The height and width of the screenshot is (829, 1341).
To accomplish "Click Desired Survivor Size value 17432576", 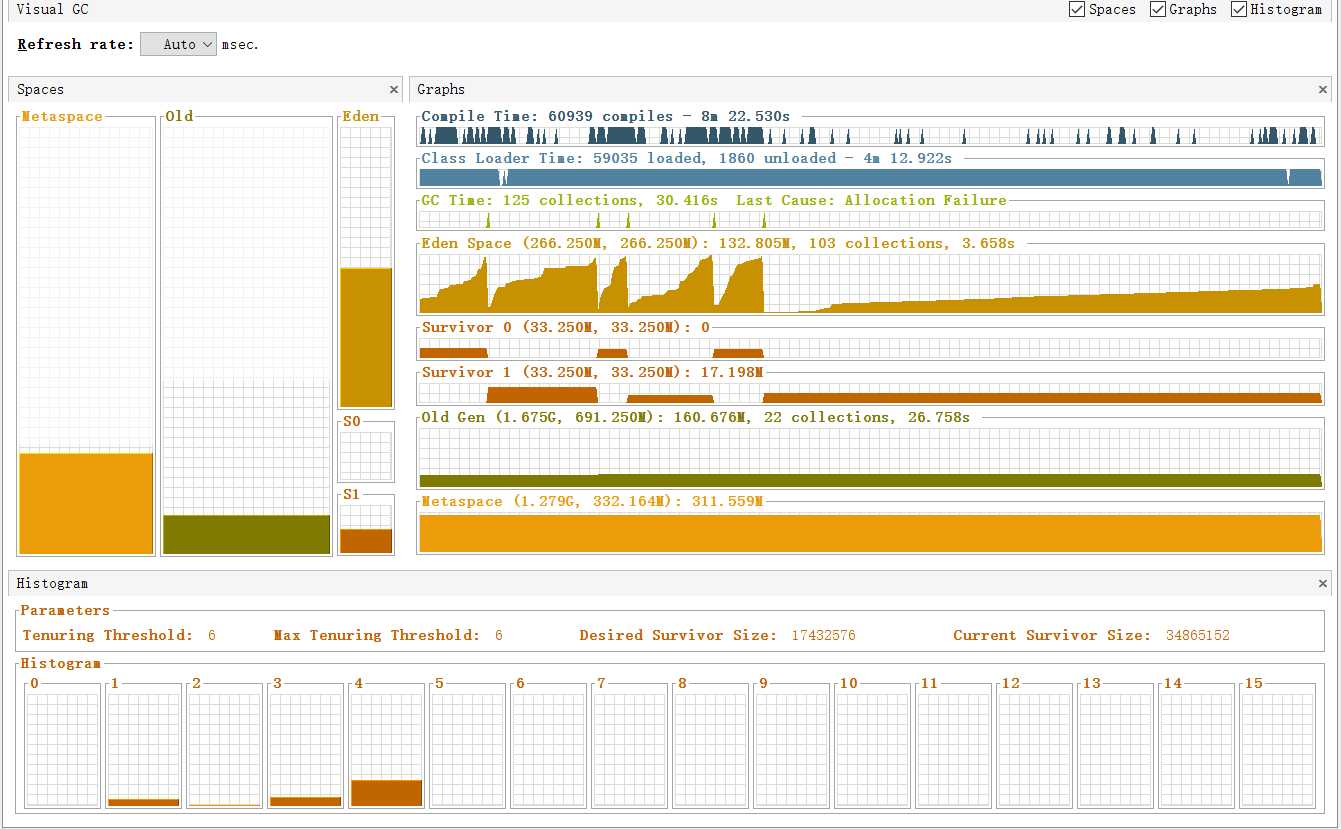I will coord(823,635).
